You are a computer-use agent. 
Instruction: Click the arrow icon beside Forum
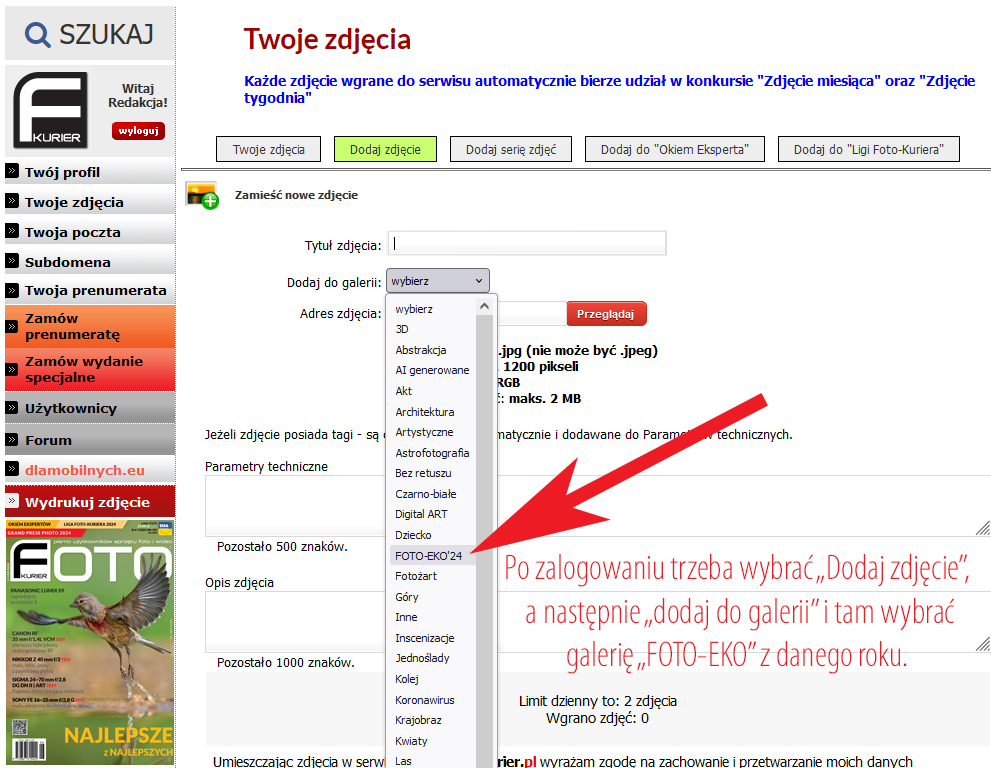[x=12, y=439]
